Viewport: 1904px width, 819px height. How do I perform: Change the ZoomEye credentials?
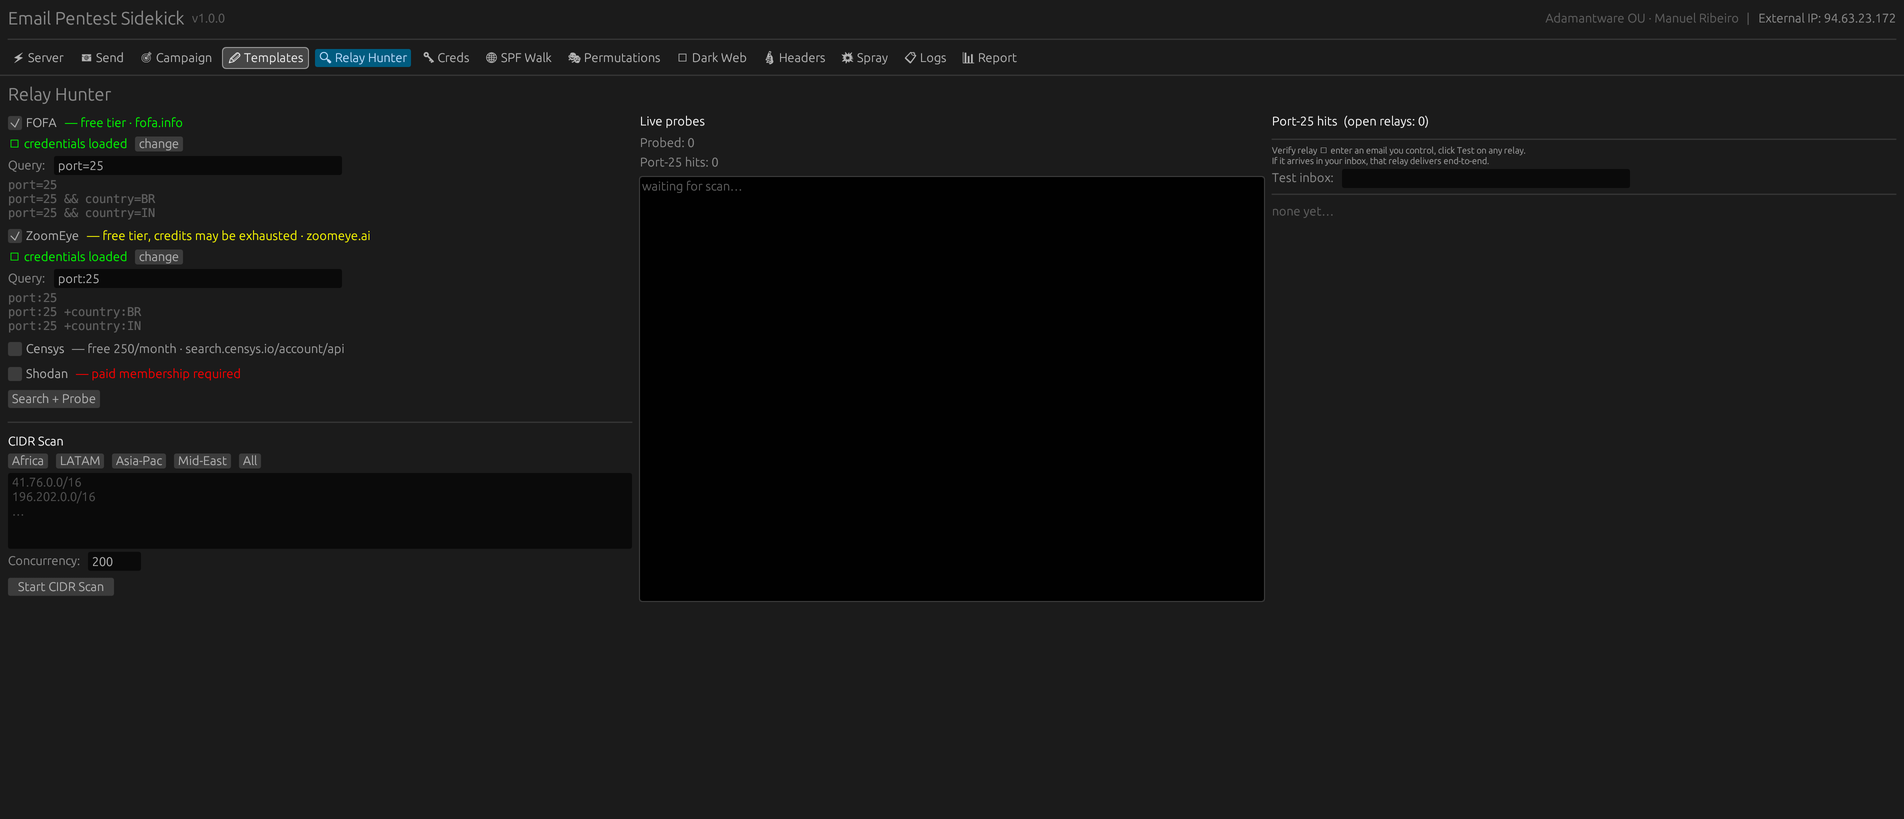159,257
